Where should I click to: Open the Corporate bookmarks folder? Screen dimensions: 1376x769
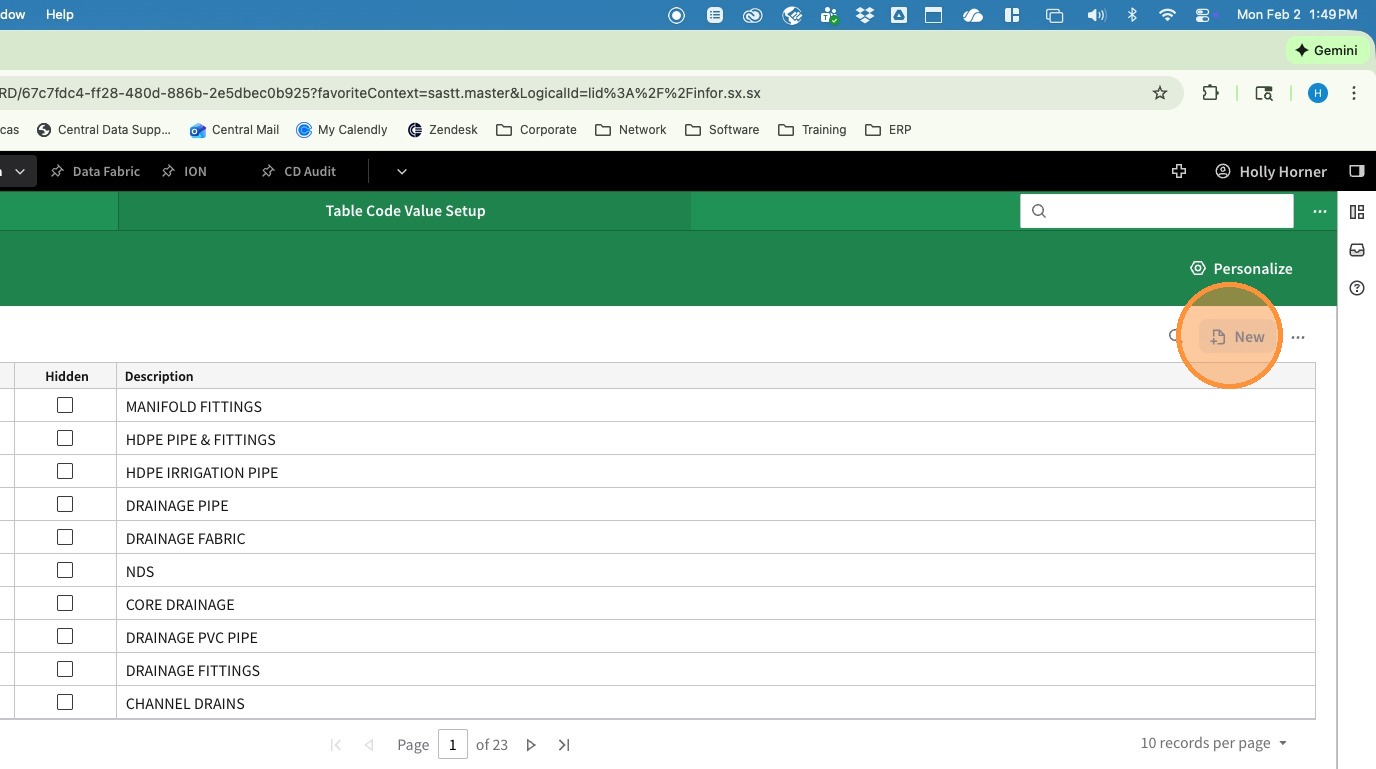(x=537, y=130)
